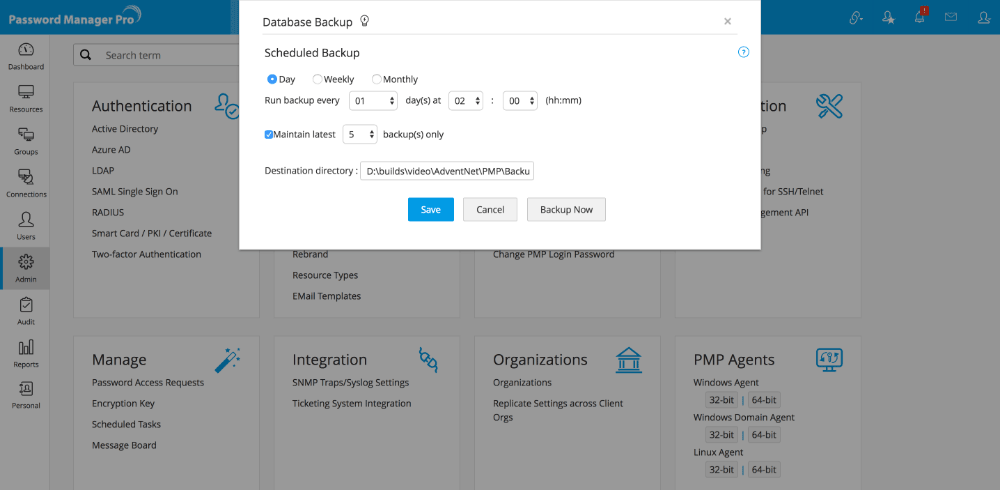This screenshot has height=490, width=1000.
Task: Open Dashboard from the sidebar
Action: pos(26,56)
